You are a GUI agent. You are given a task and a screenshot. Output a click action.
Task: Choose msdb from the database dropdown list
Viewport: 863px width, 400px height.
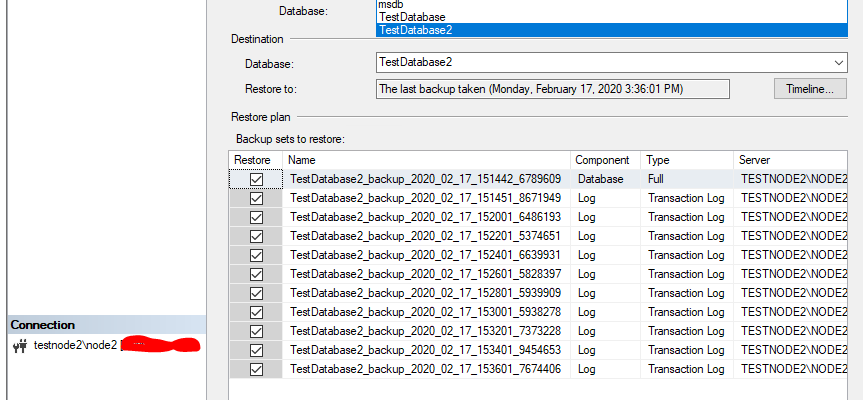click(x=391, y=5)
